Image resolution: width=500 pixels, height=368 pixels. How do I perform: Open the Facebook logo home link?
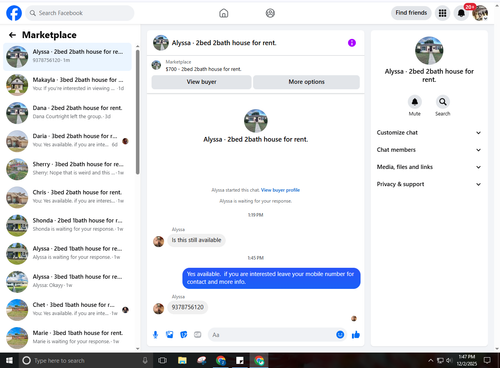[x=14, y=13]
